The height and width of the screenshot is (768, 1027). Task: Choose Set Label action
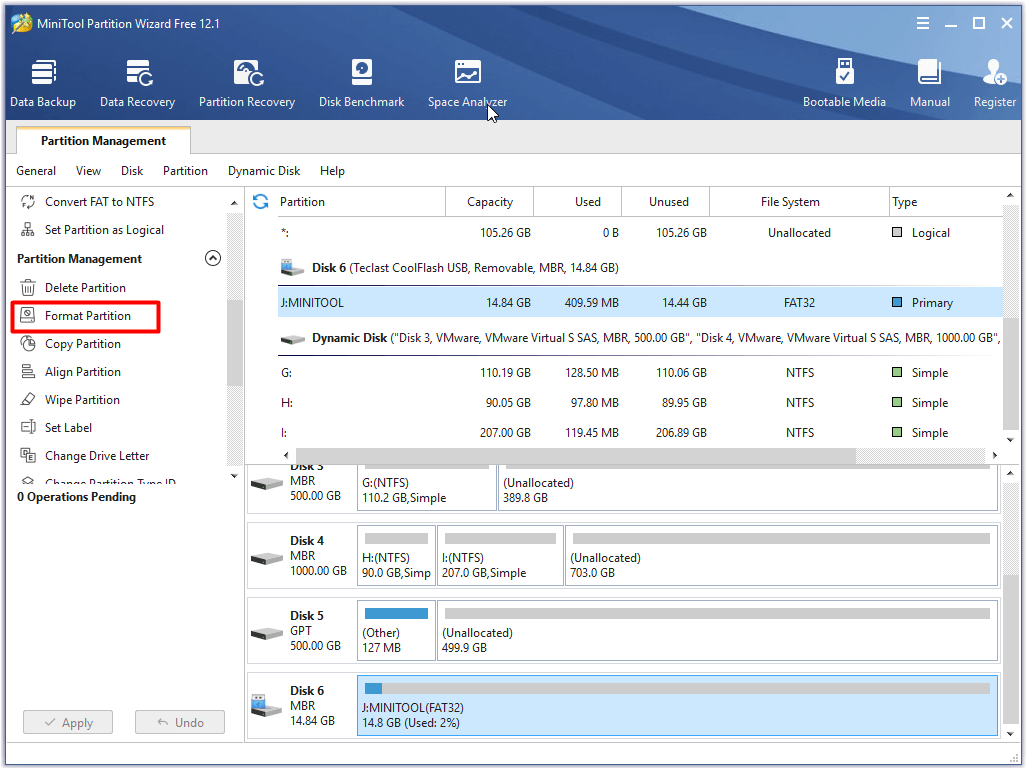coord(68,428)
